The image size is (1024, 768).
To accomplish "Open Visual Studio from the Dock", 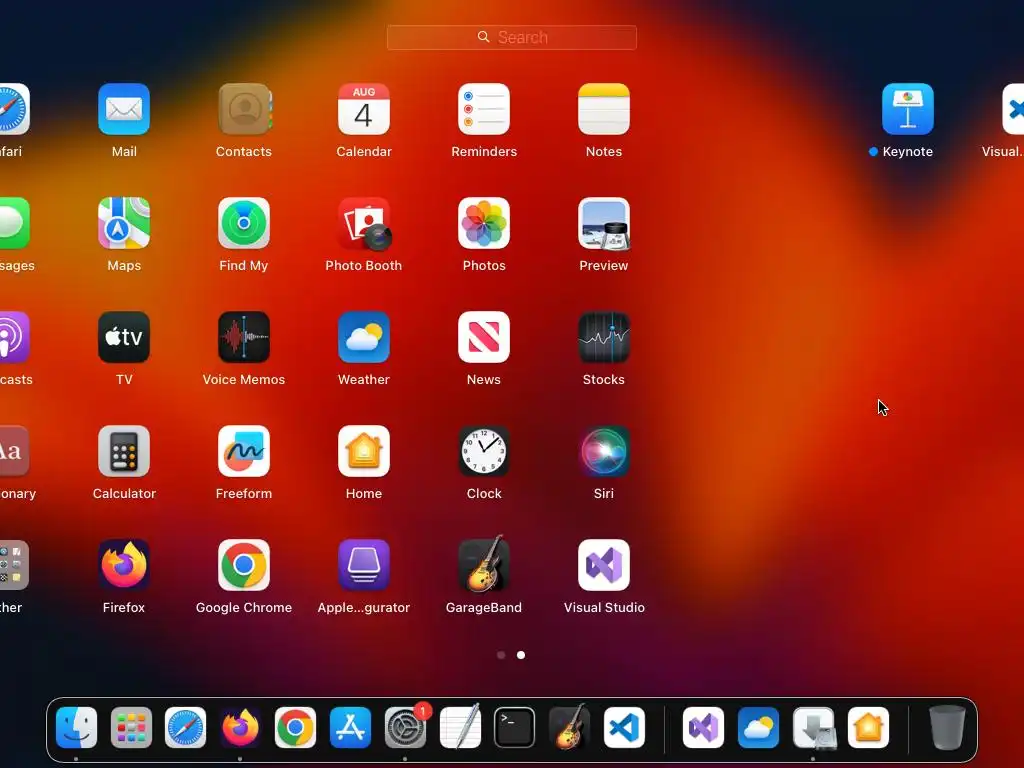I will click(x=703, y=728).
